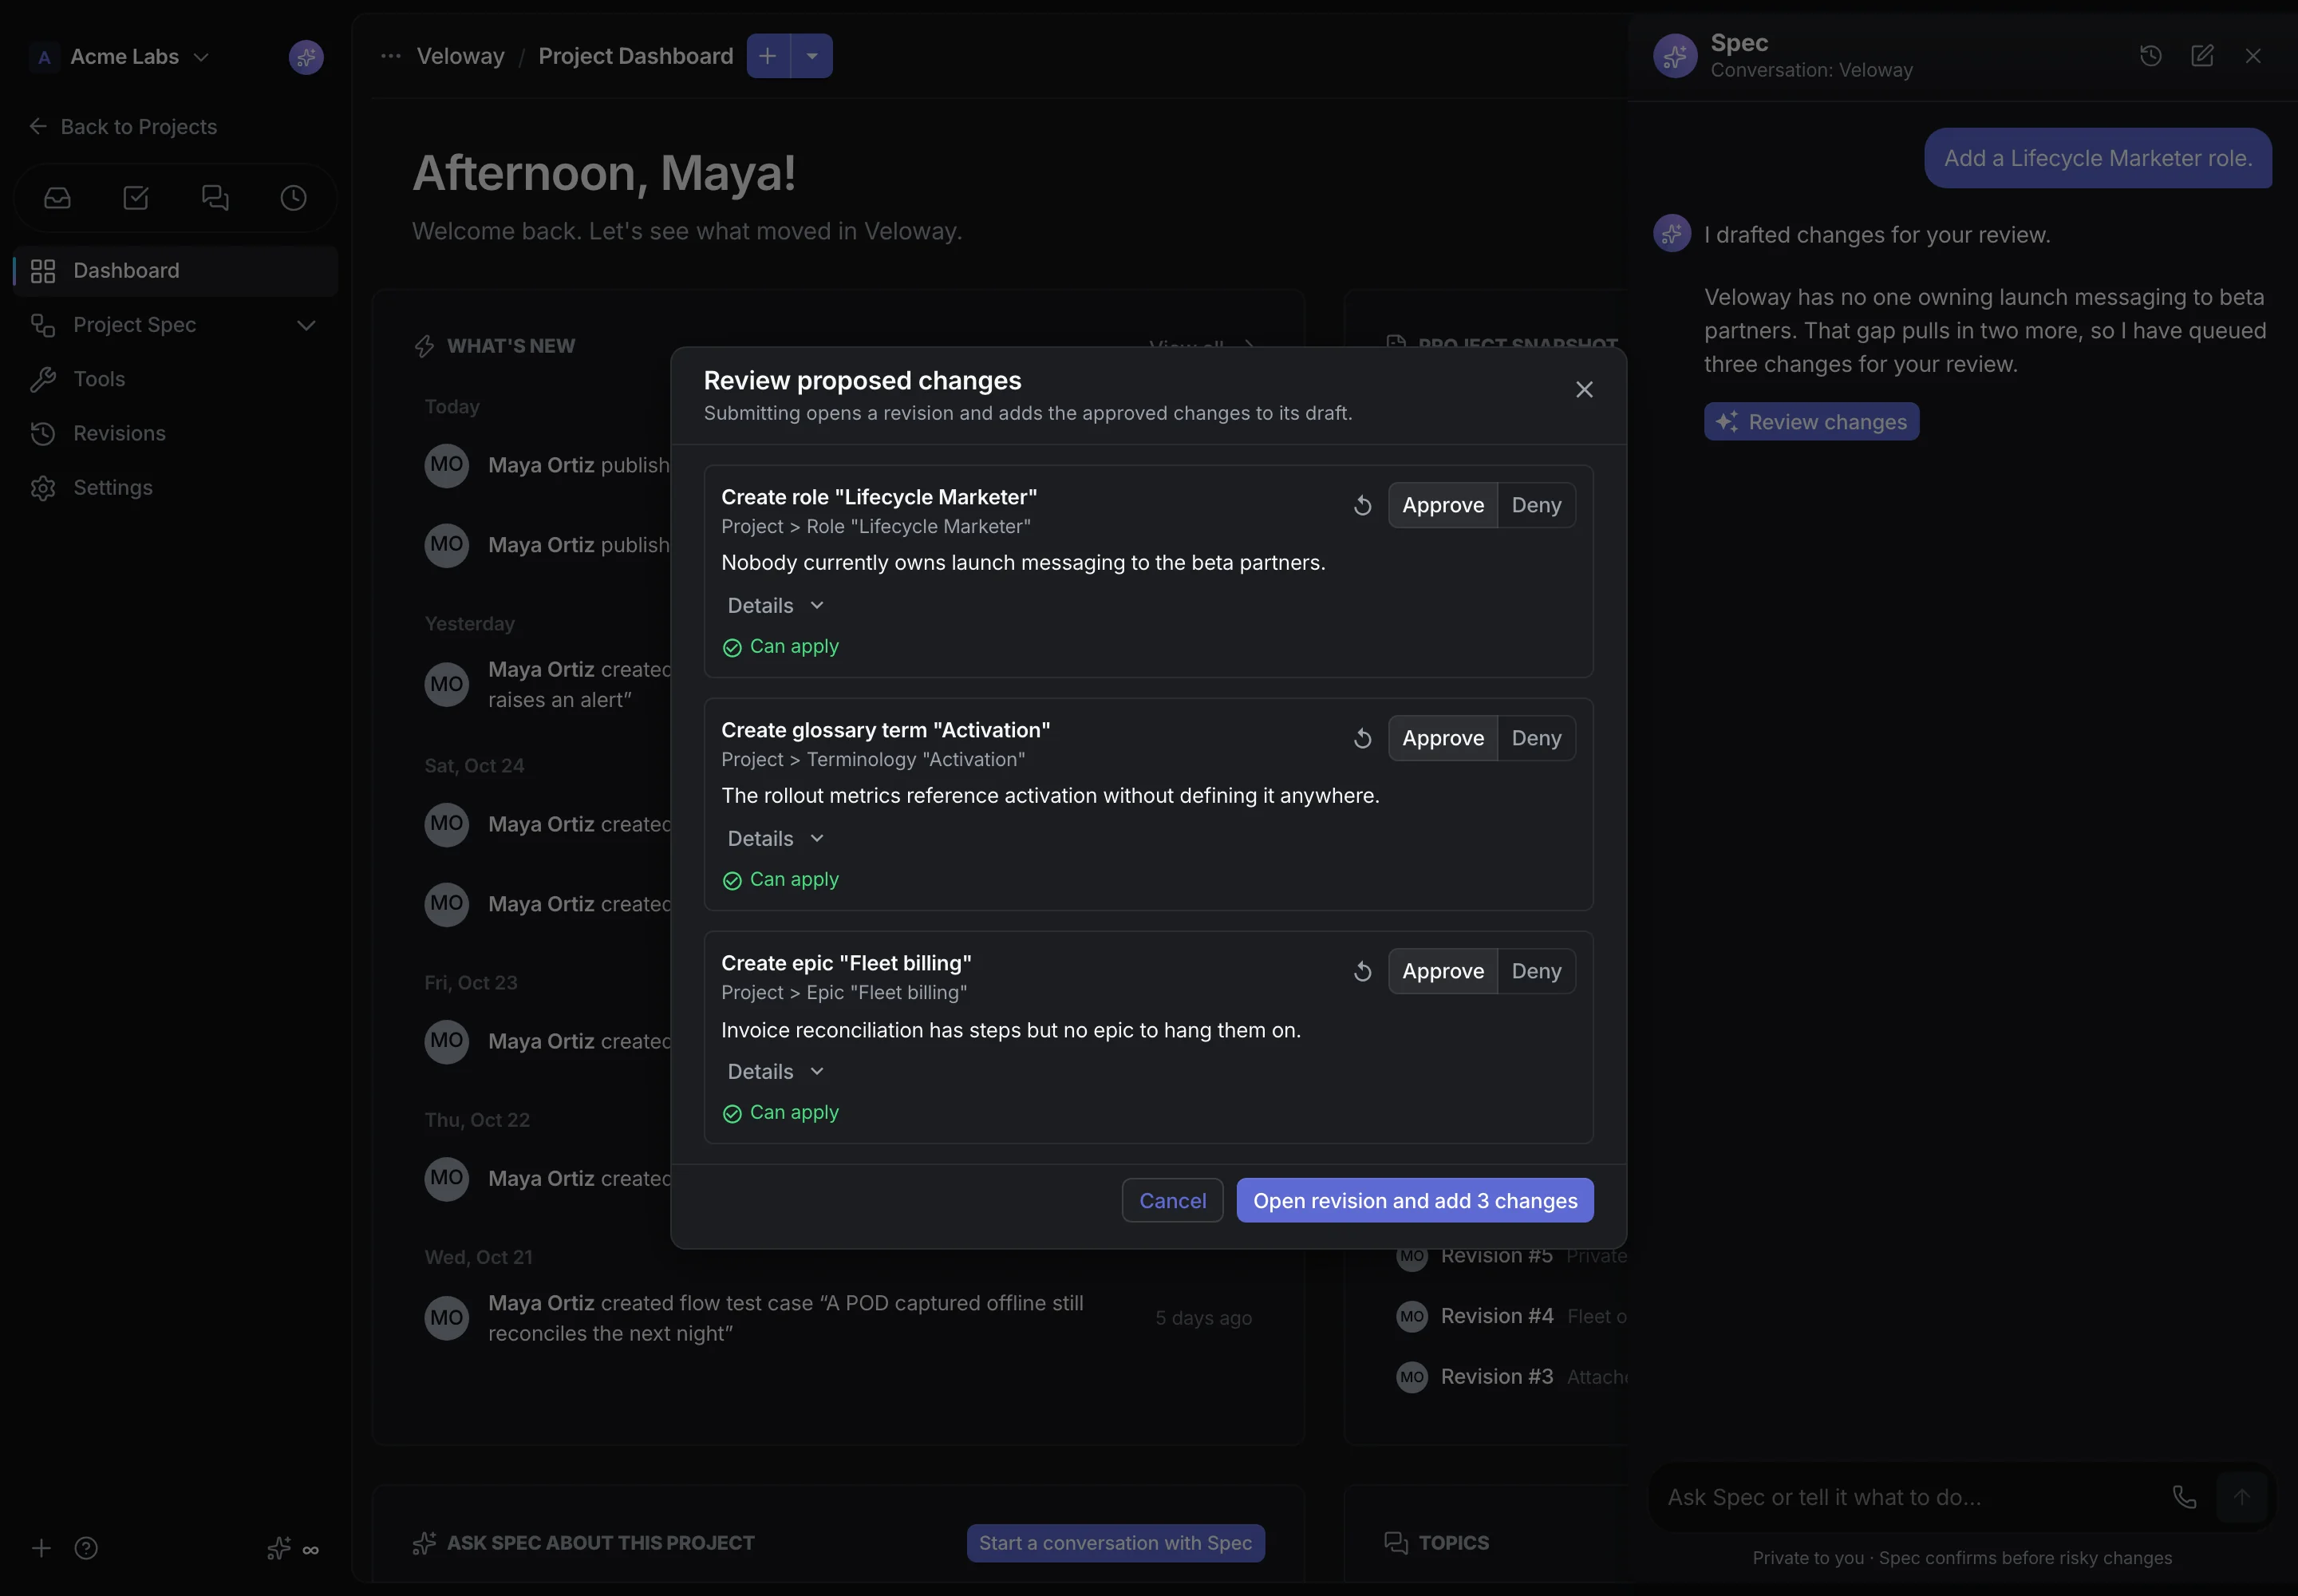Open the recent clock icon in sidebar

[293, 198]
